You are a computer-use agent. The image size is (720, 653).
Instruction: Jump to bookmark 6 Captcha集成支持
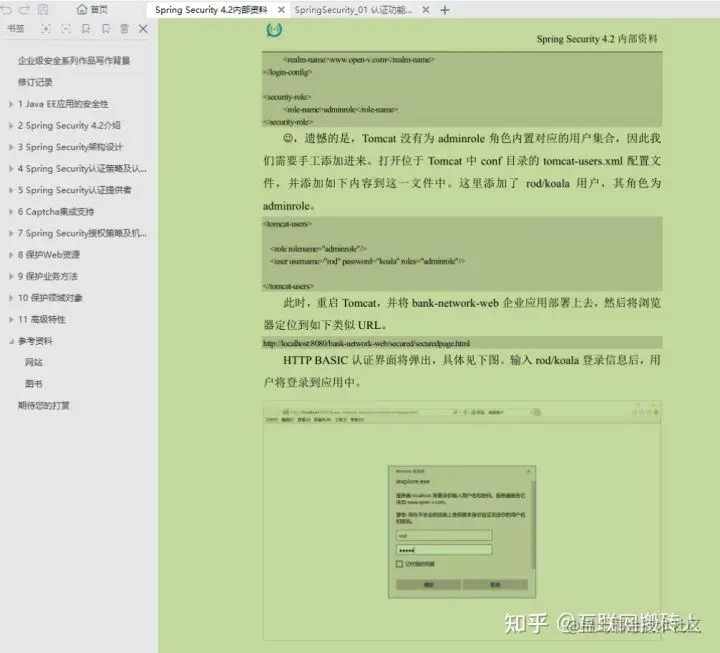point(56,212)
